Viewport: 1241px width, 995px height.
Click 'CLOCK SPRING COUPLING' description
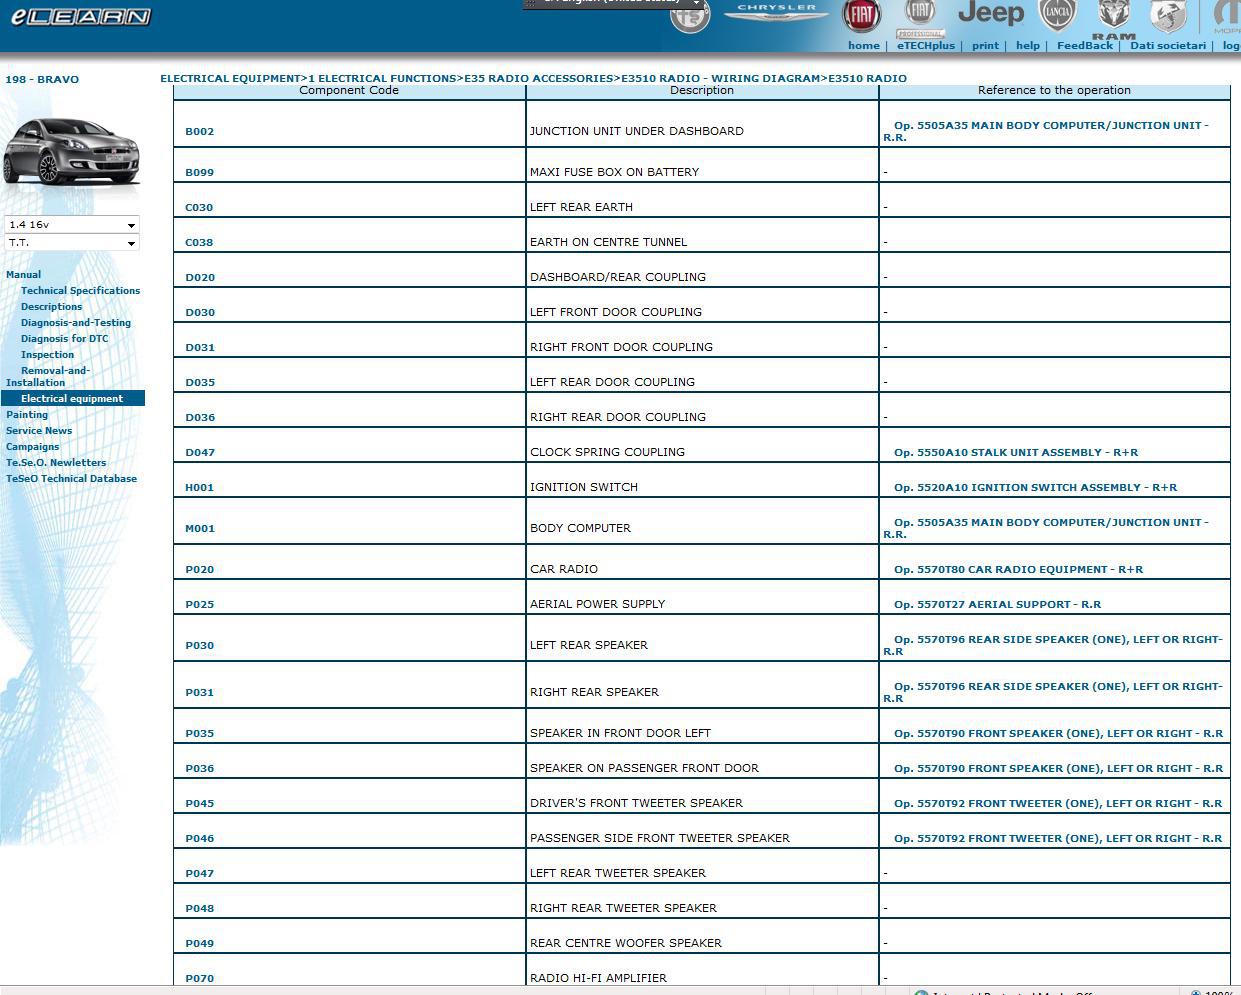point(607,453)
